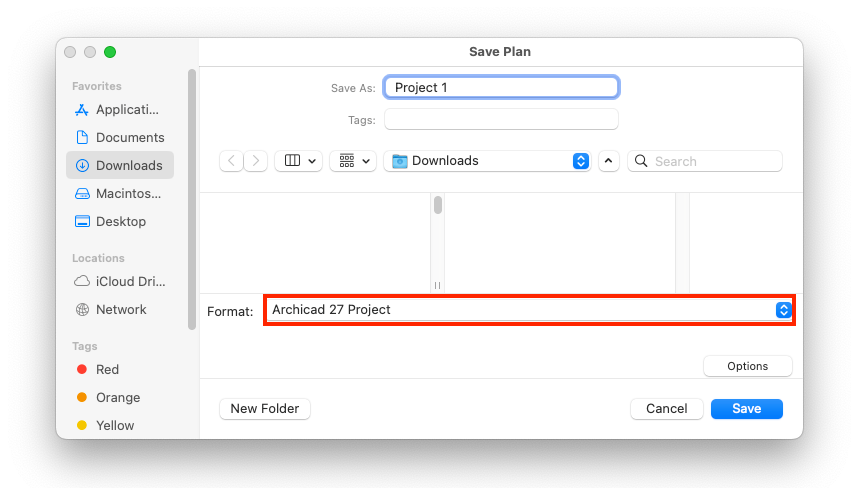Click the back navigation arrow
The image size is (859, 488).
pyautogui.click(x=231, y=161)
